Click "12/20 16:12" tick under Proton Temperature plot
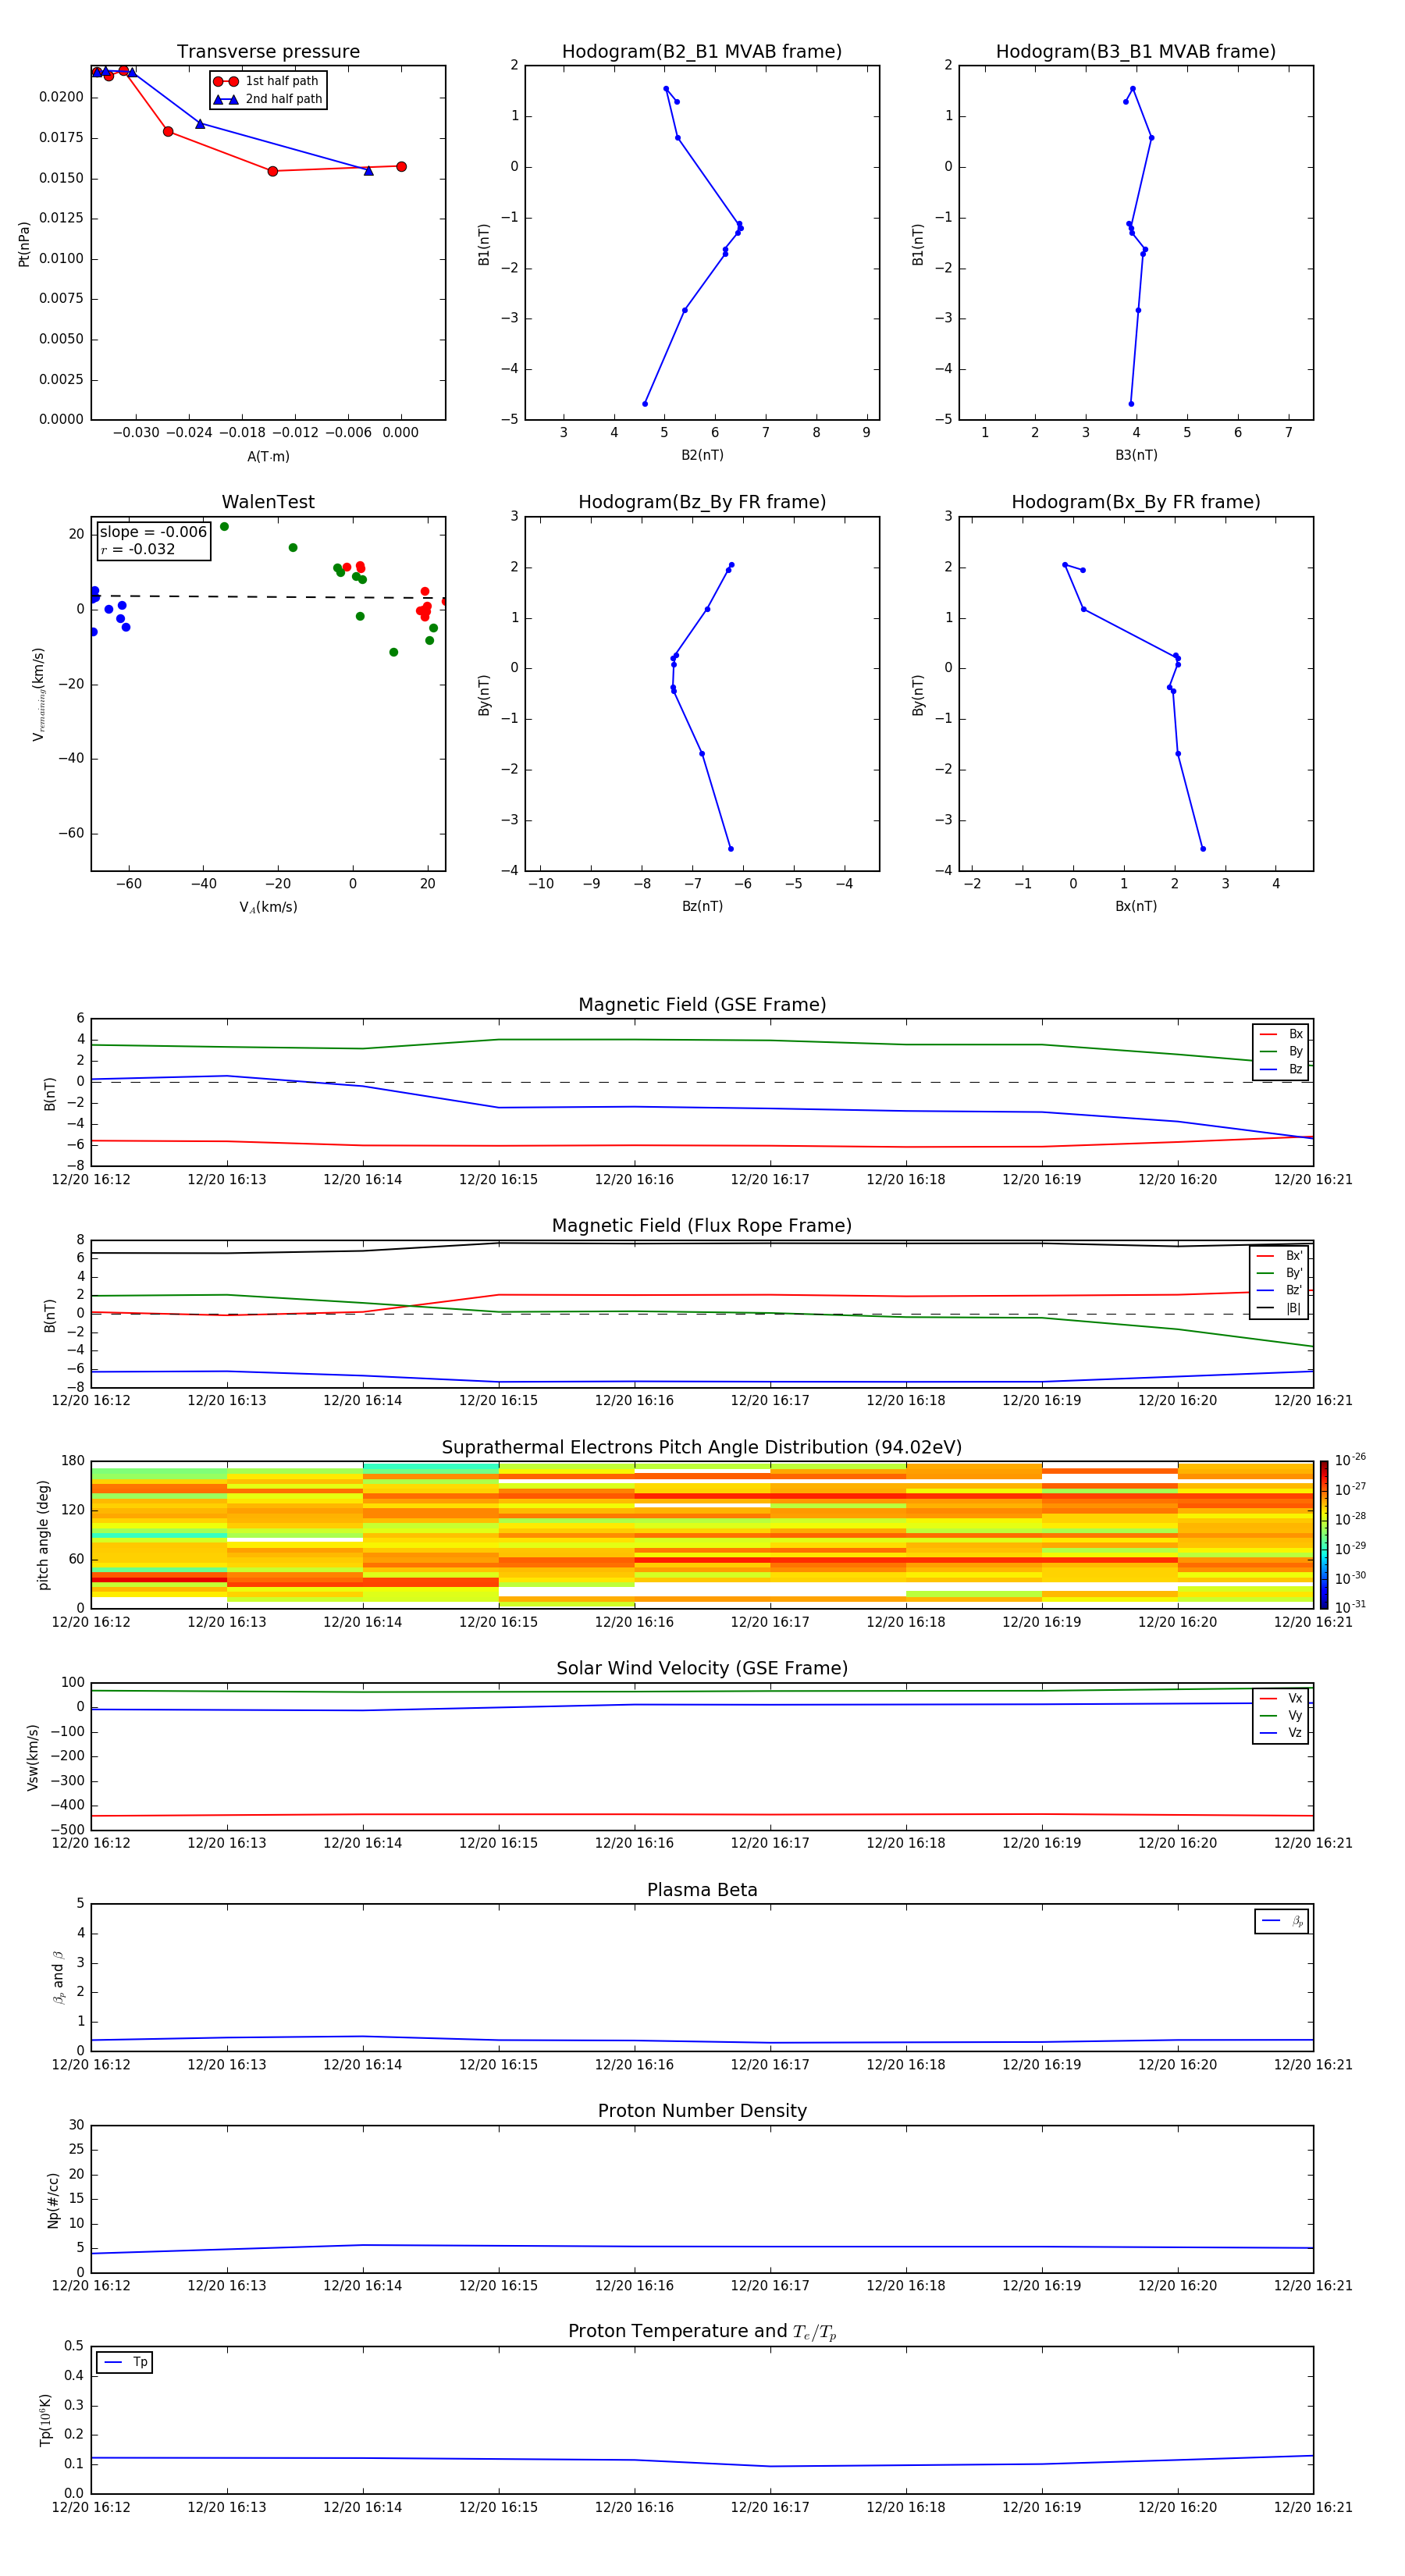 (91, 2507)
